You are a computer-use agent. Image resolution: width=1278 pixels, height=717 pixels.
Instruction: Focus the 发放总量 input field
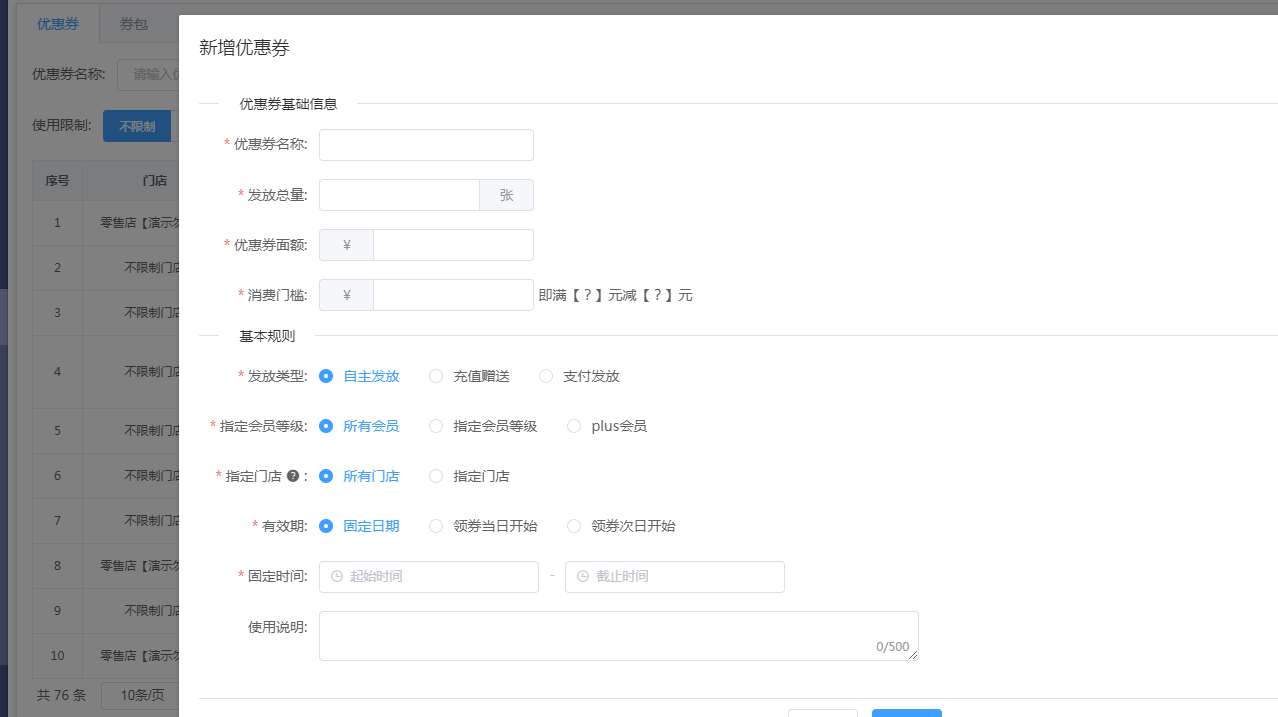click(399, 195)
